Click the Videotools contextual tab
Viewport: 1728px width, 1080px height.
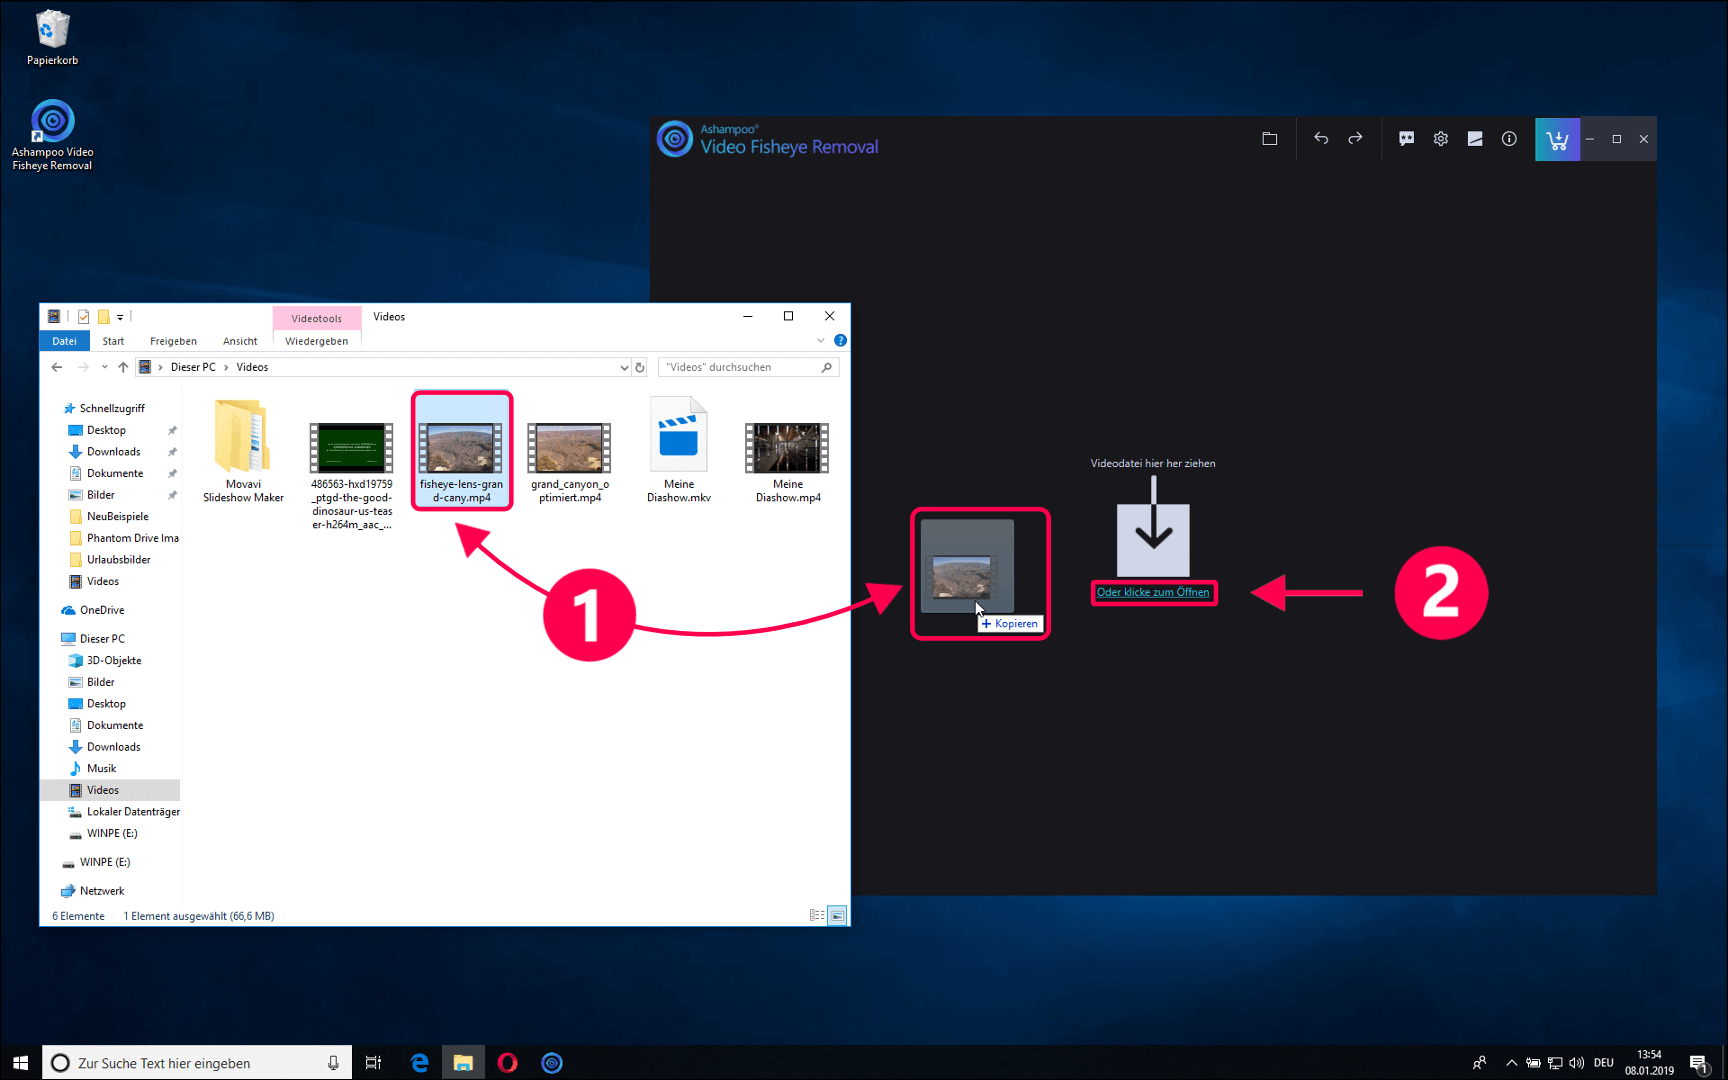316,318
